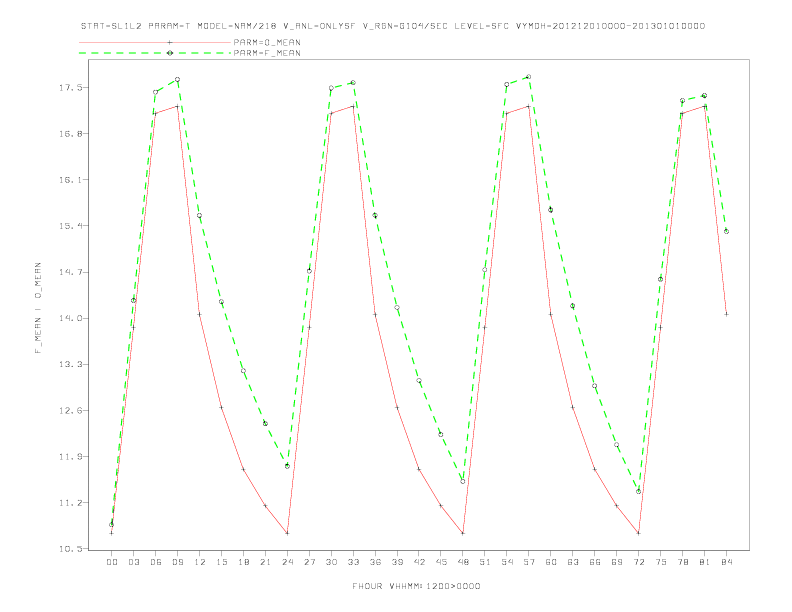The height and width of the screenshot is (612, 792).
Task: Click the 11.2 y-axis tick label
Action: tap(70, 503)
